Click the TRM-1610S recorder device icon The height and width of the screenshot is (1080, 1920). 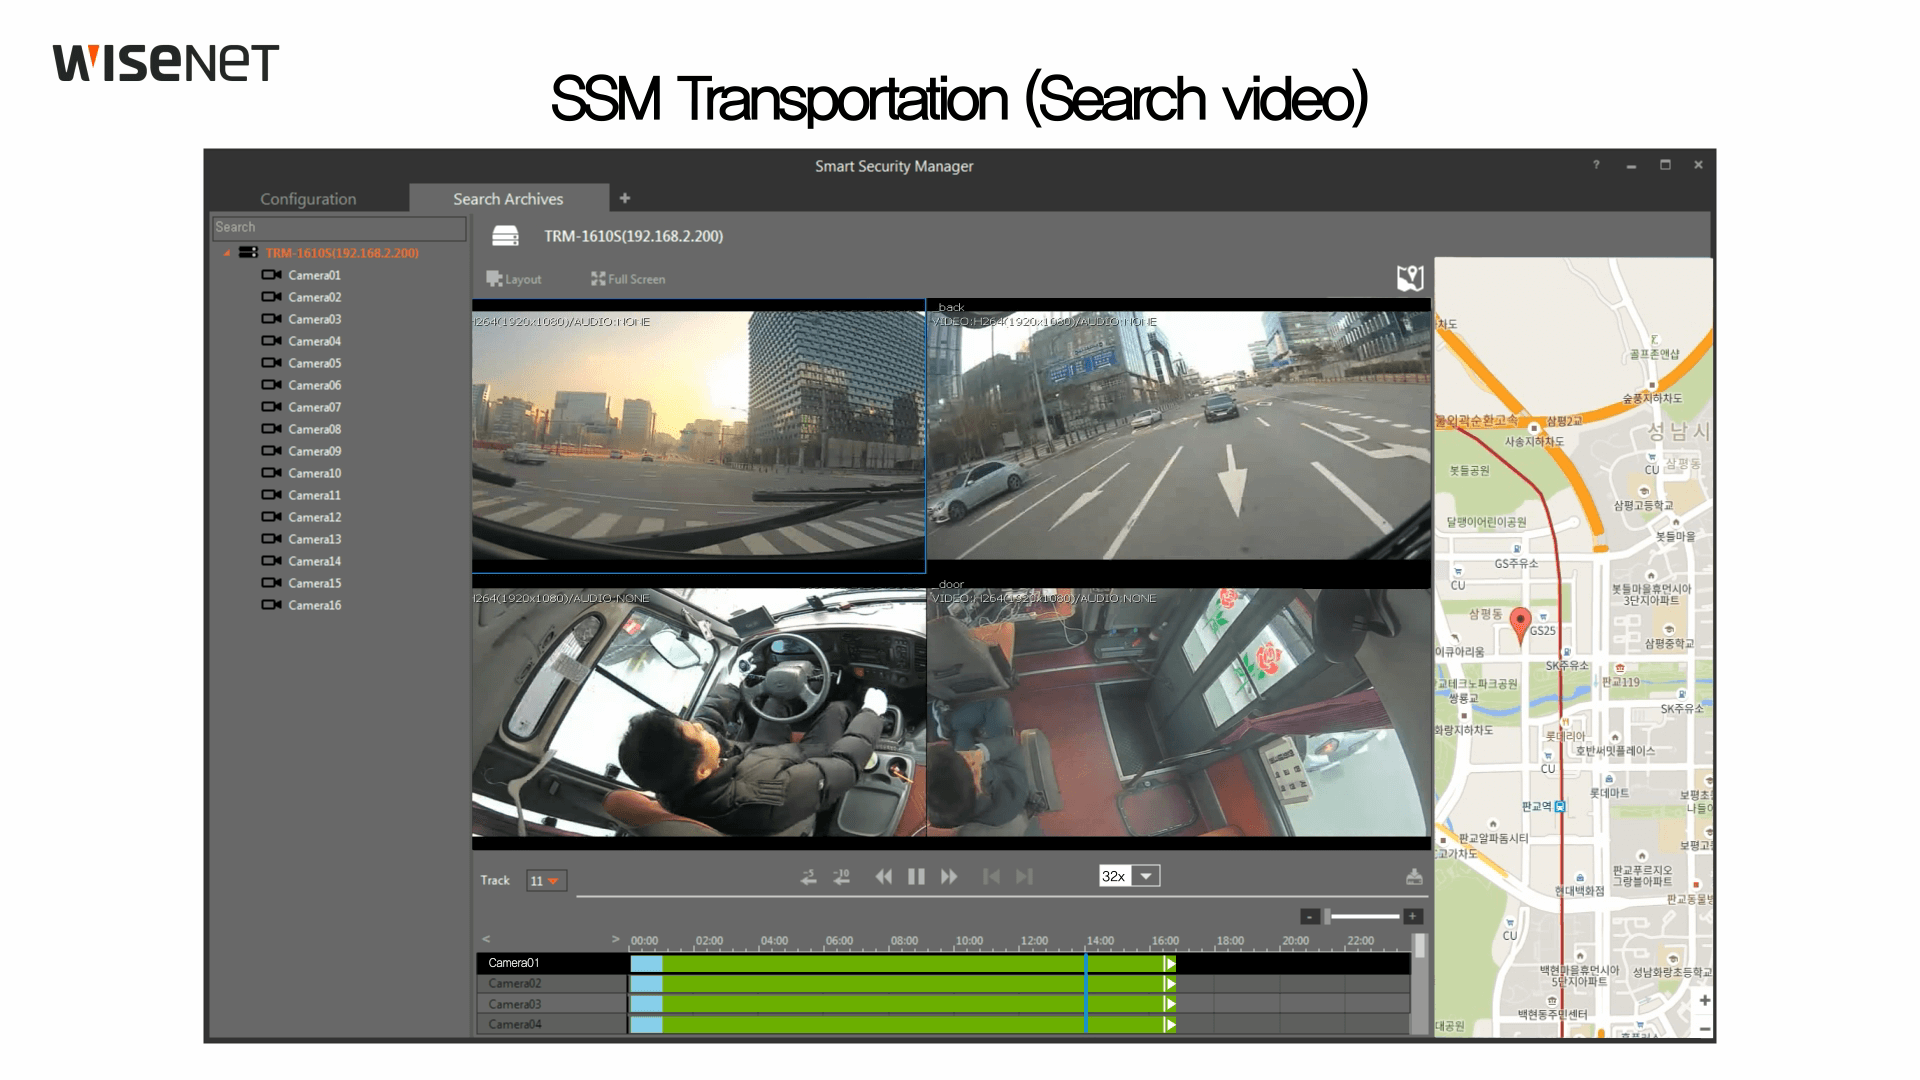pos(505,236)
